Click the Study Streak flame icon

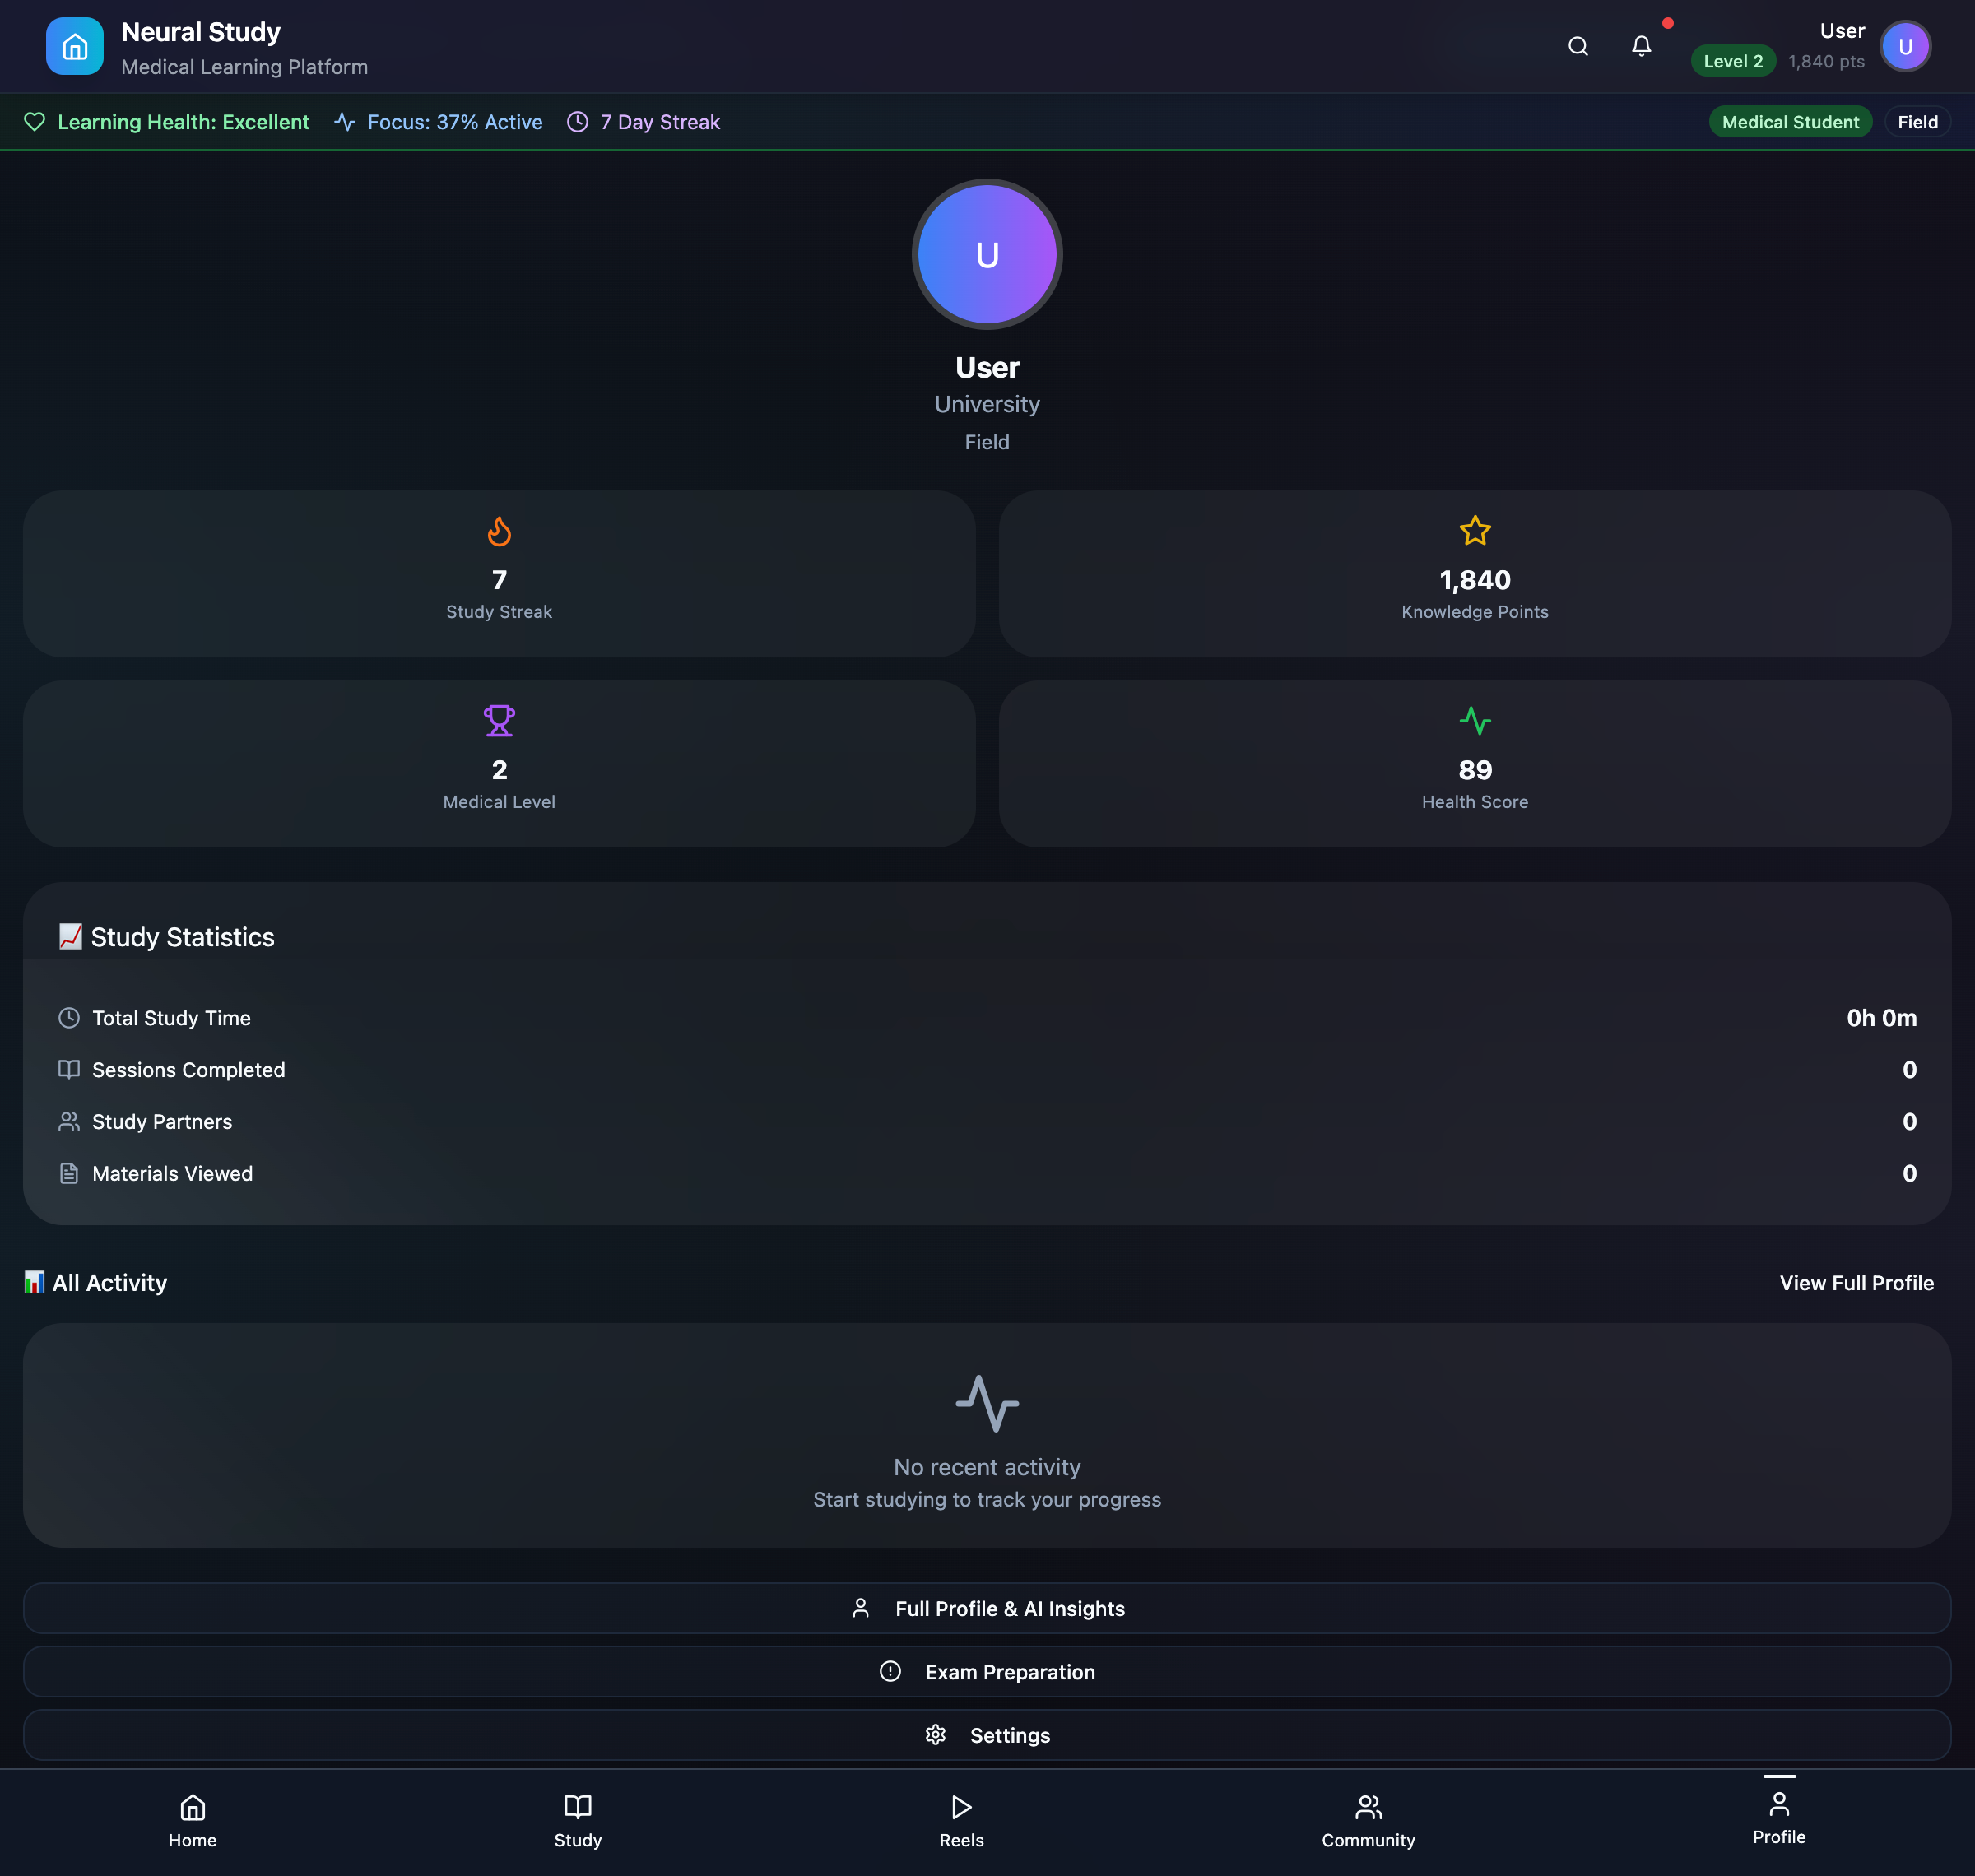[x=499, y=531]
